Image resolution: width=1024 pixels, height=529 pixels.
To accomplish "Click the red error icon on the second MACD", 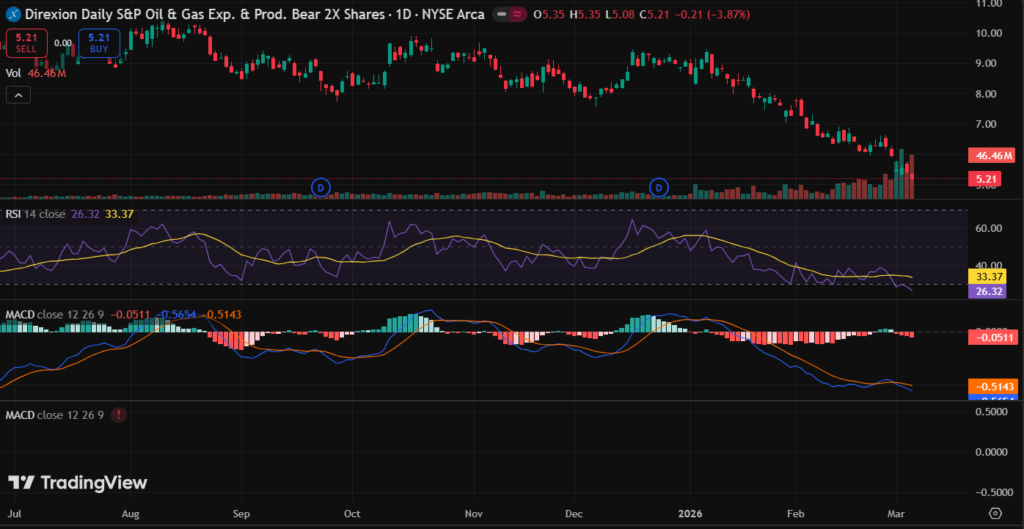I will (119, 414).
